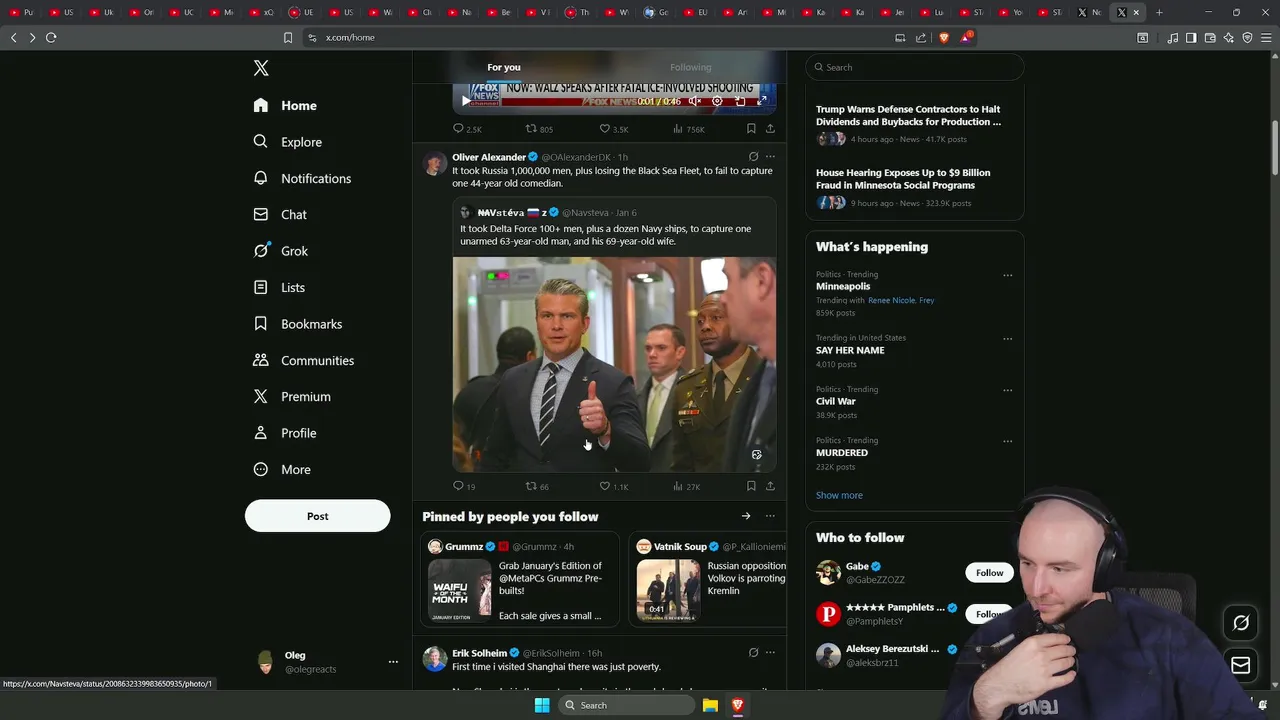Unmute the Fox News video
This screenshot has height=720, width=1280.
pyautogui.click(x=695, y=101)
